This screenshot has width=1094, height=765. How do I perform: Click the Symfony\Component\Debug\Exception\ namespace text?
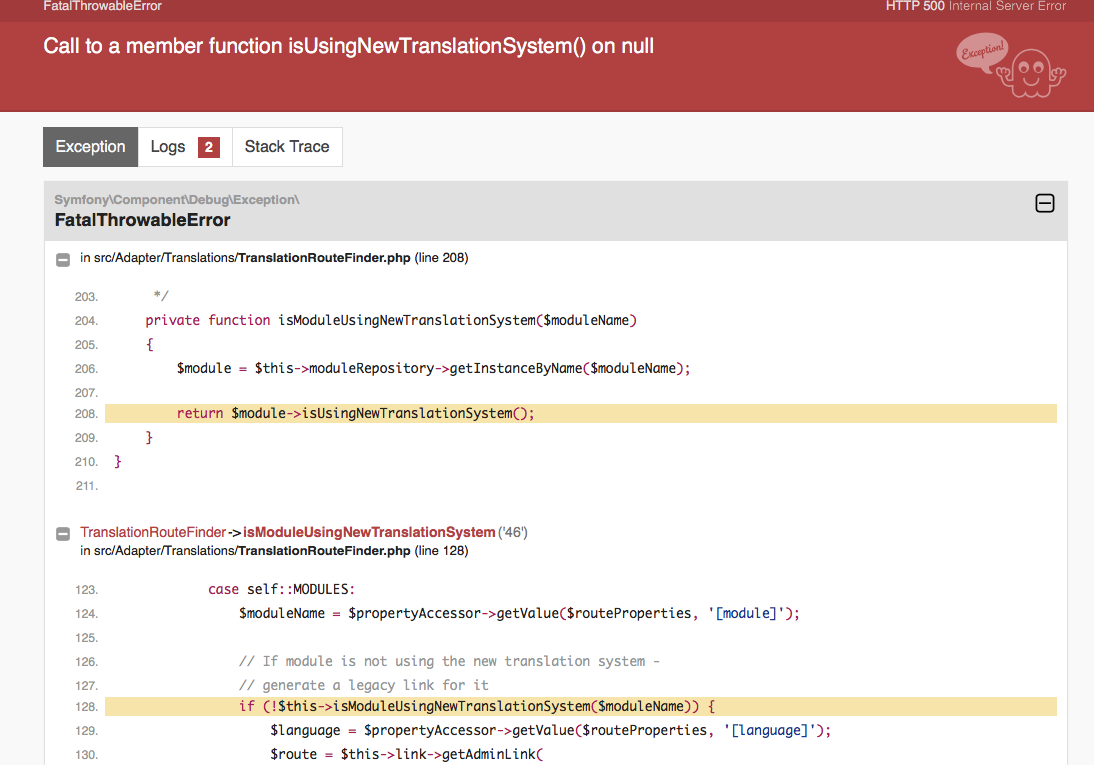click(x=177, y=200)
